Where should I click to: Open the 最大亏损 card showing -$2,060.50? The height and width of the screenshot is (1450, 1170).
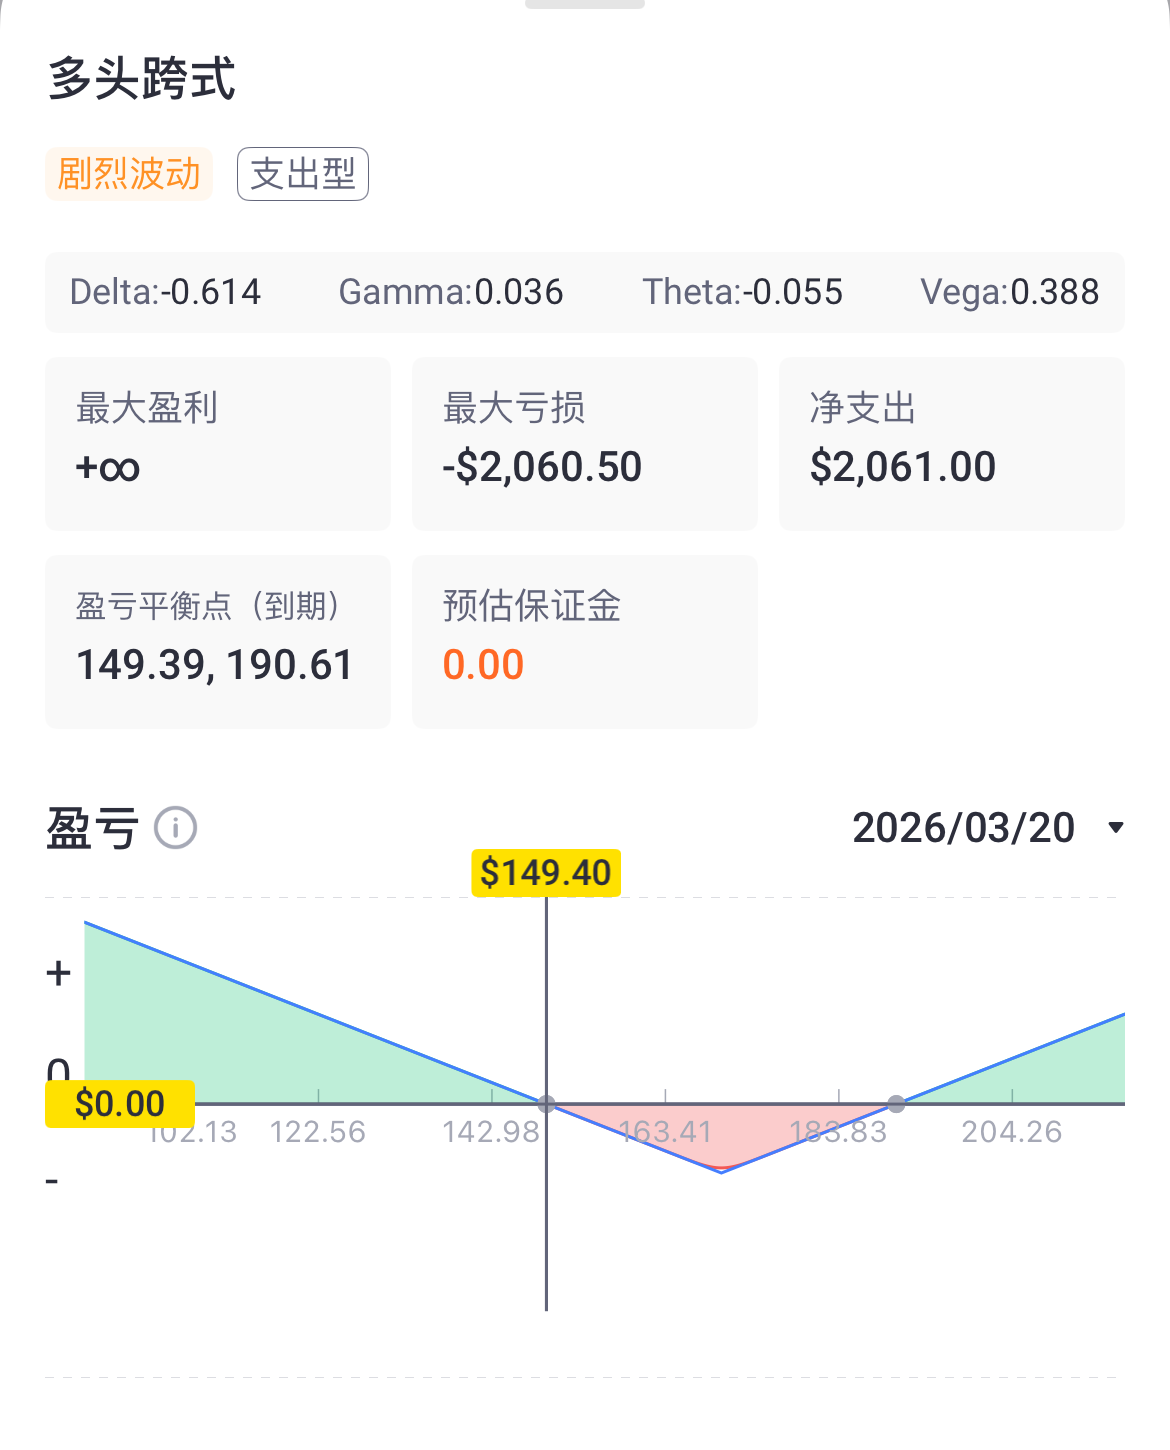tap(585, 444)
